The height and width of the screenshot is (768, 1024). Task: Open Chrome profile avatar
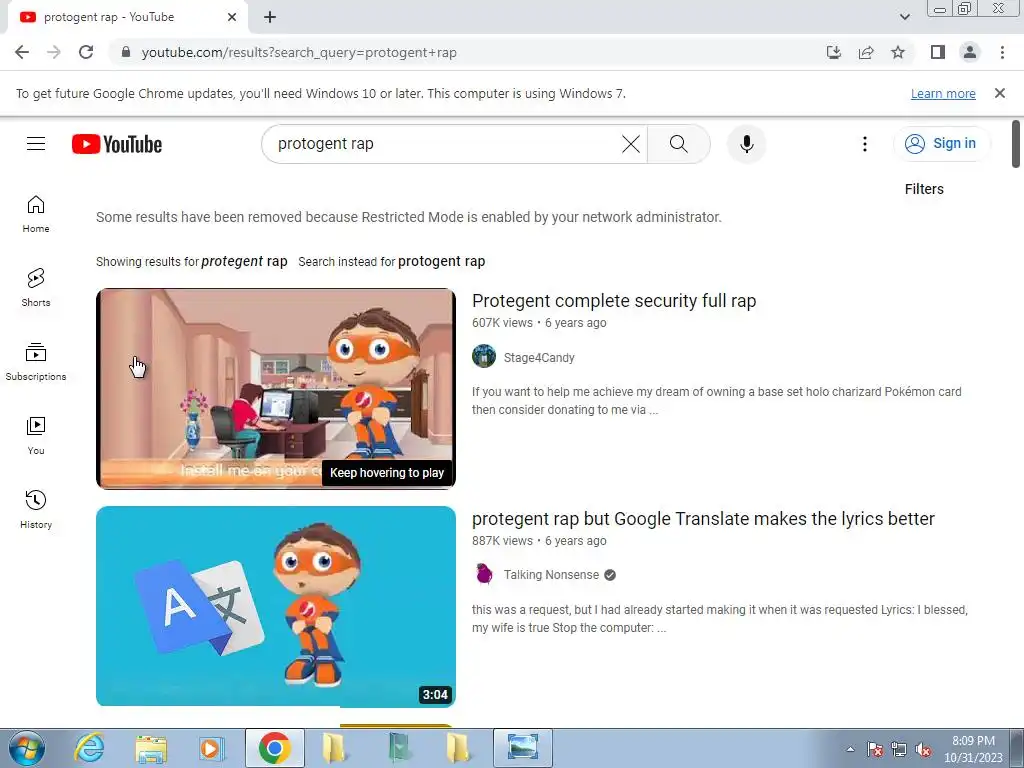click(970, 52)
